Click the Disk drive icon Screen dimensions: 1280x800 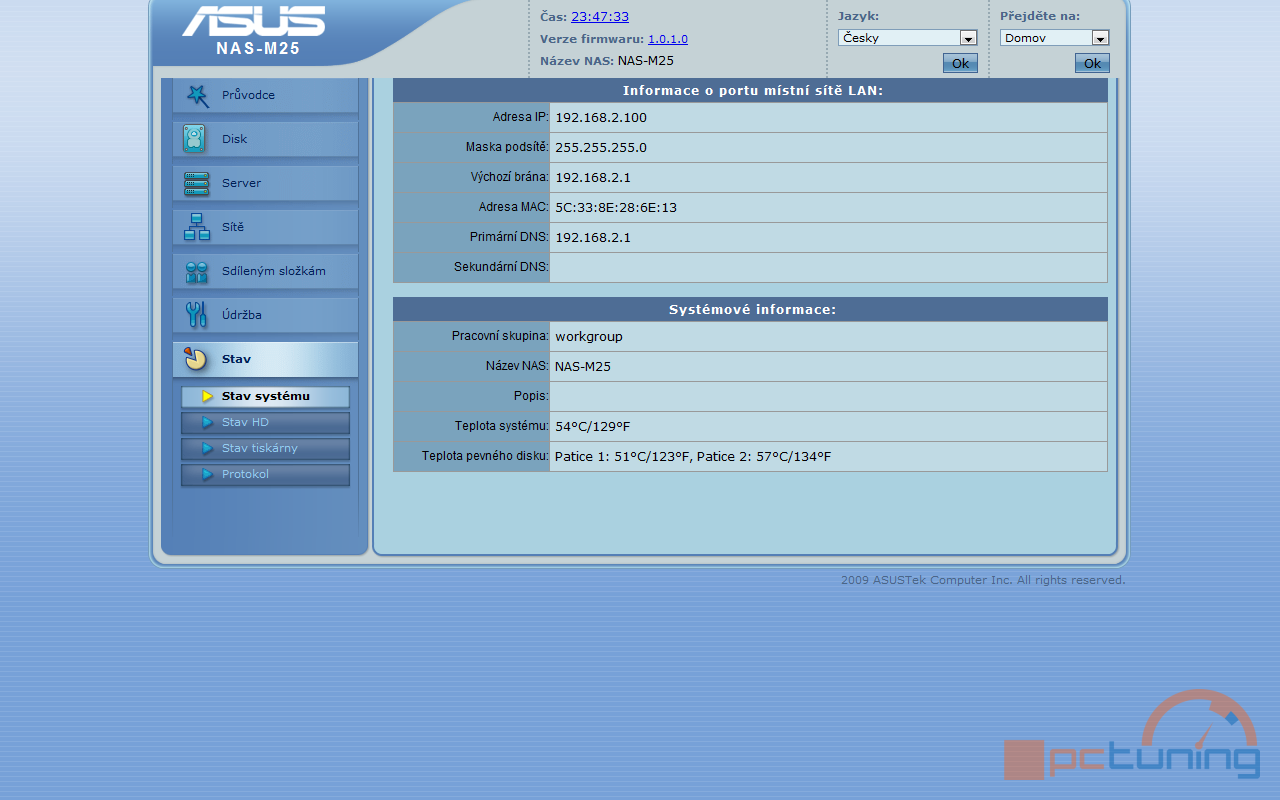pyautogui.click(x=195, y=139)
